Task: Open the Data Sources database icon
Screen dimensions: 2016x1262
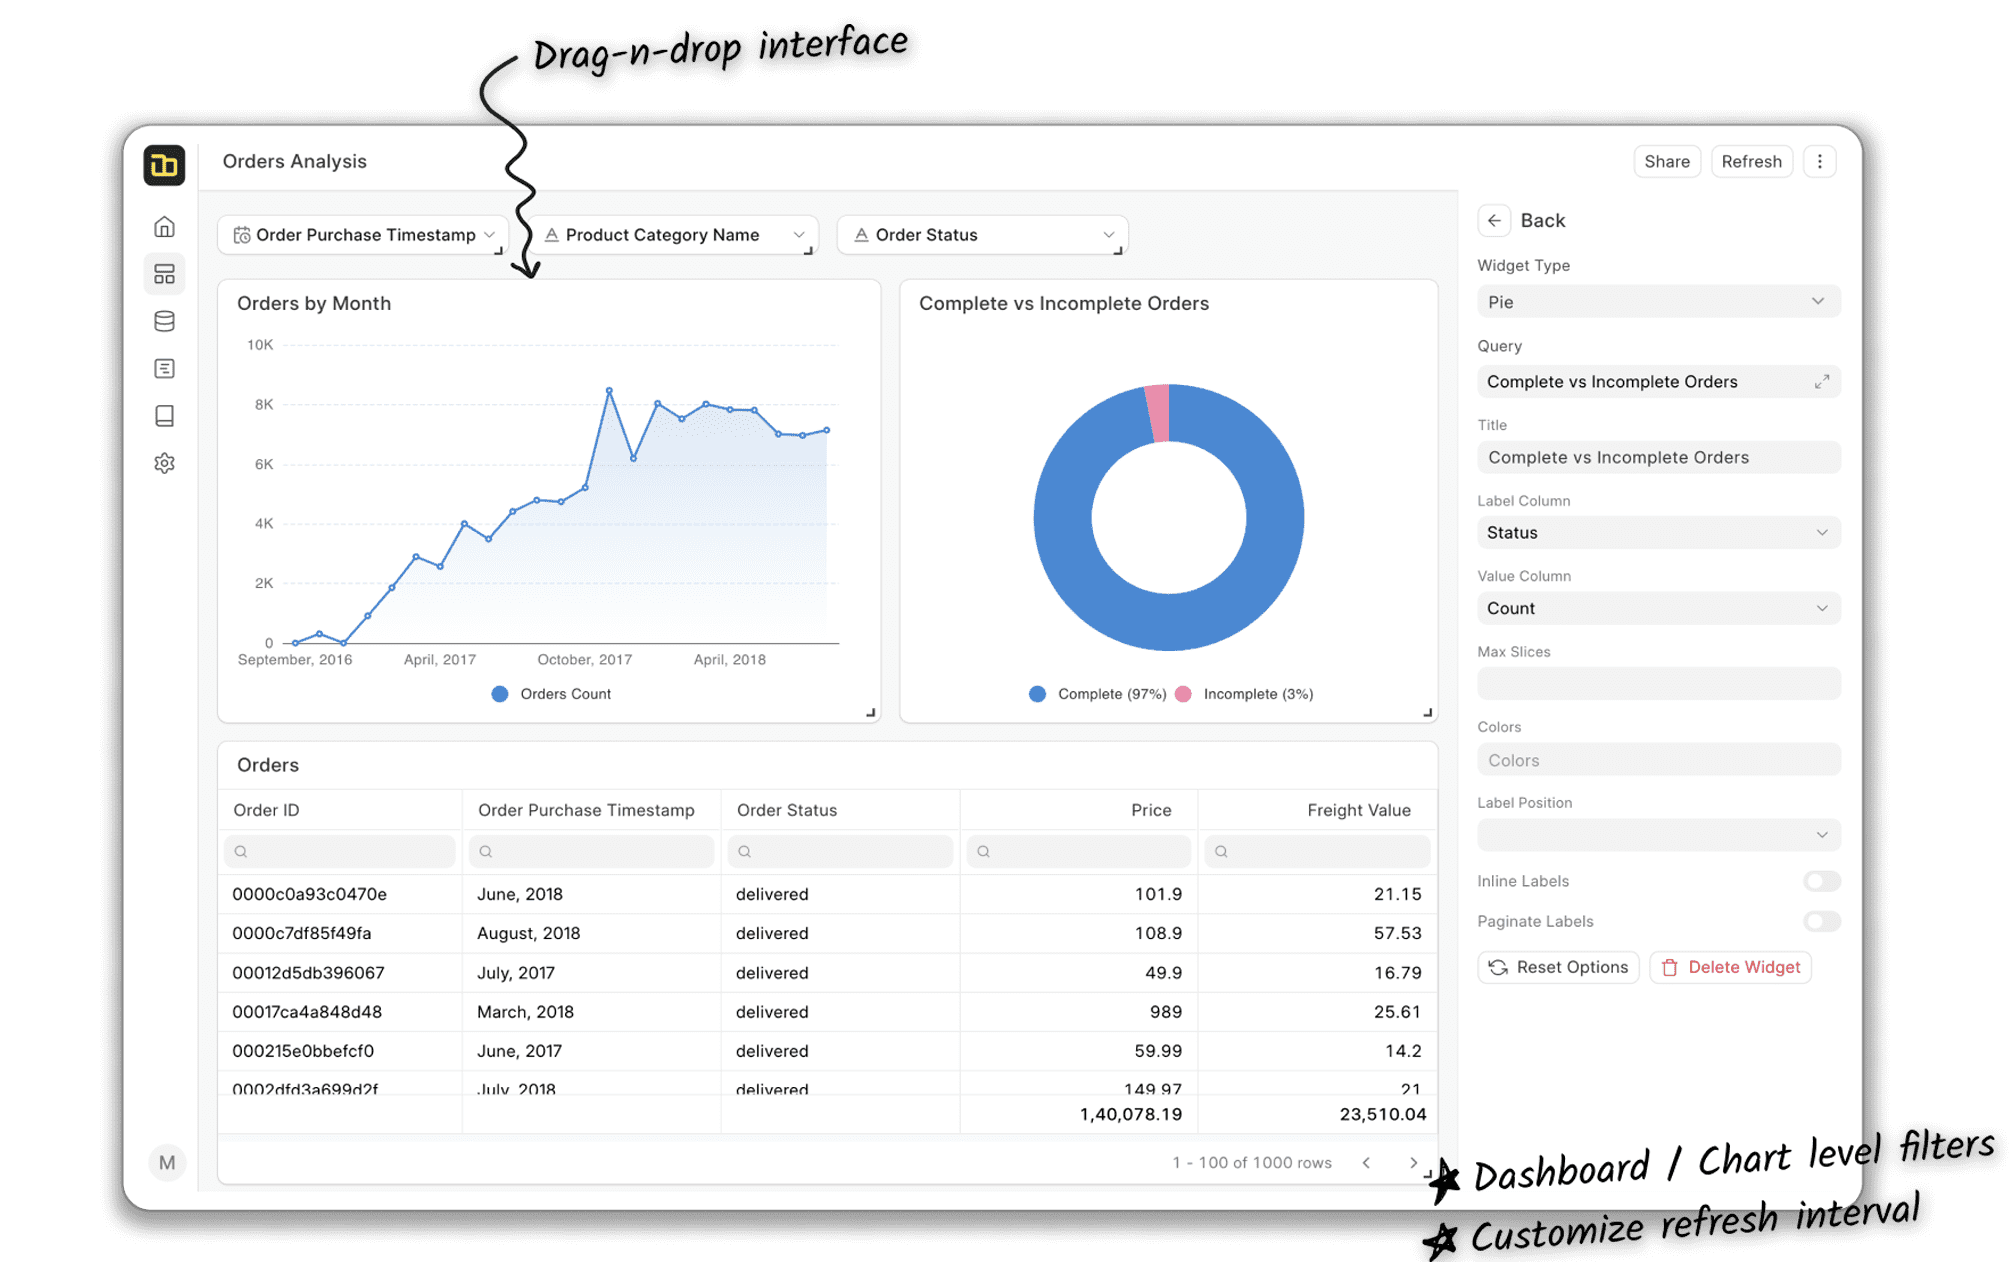Action: point(165,321)
